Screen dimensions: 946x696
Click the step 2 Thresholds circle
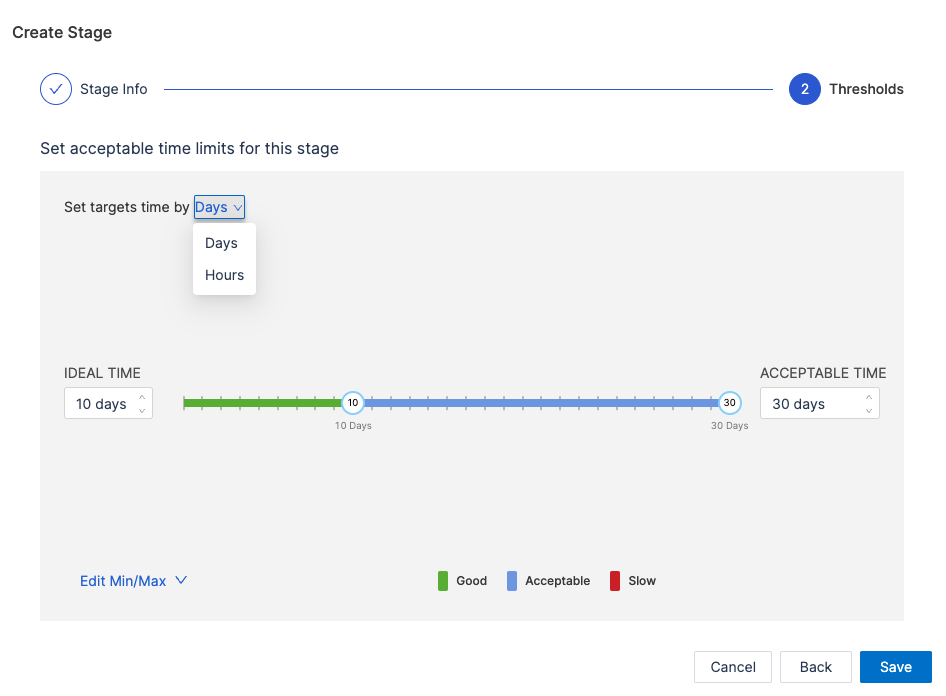804,89
